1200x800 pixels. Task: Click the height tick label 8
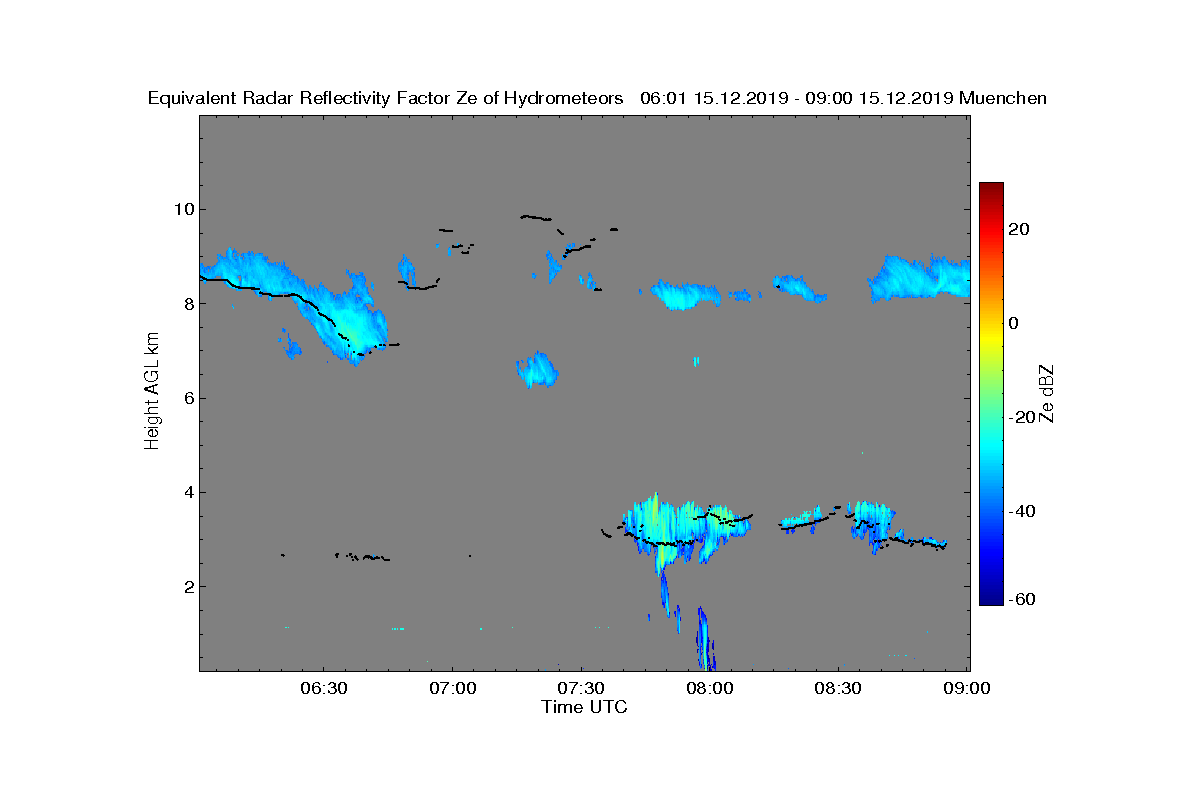tap(188, 303)
